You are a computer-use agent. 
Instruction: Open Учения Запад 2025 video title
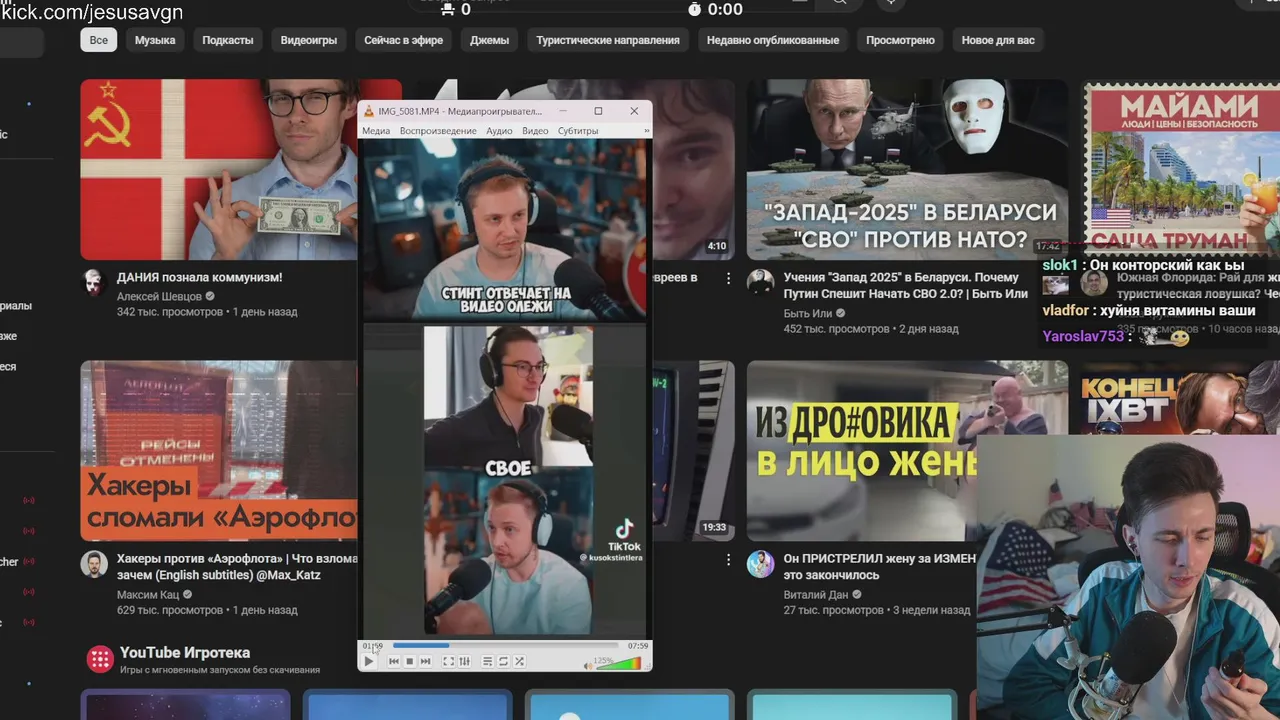(906, 285)
